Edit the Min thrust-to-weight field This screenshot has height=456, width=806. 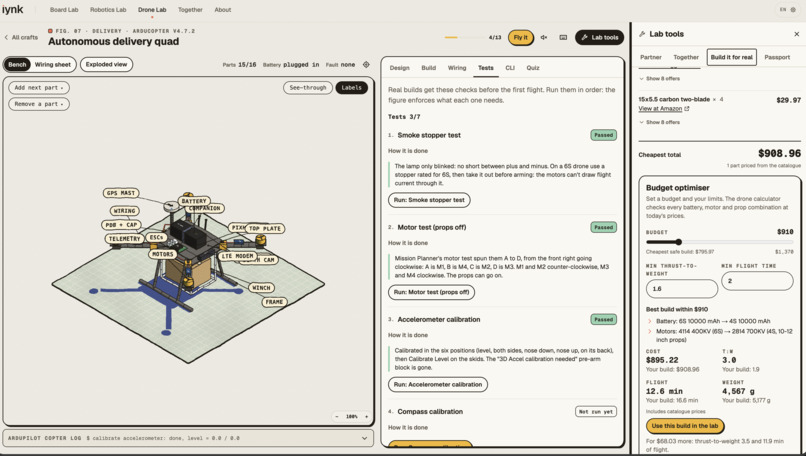(x=682, y=289)
